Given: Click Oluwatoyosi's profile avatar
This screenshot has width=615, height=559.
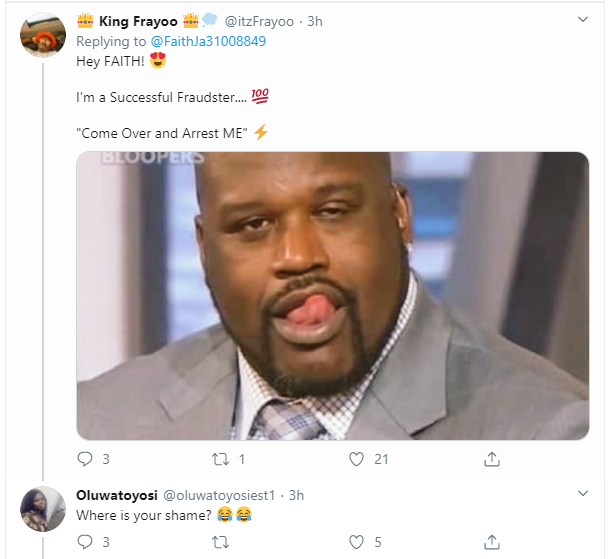Looking at the screenshot, I should [x=44, y=509].
